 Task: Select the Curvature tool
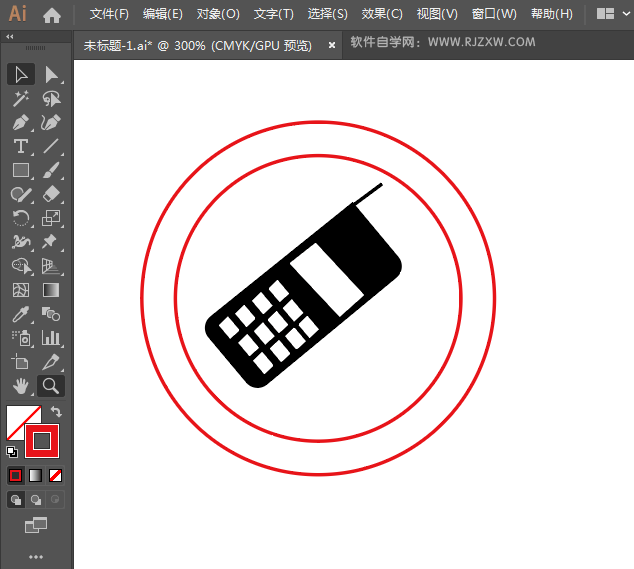[x=51, y=122]
